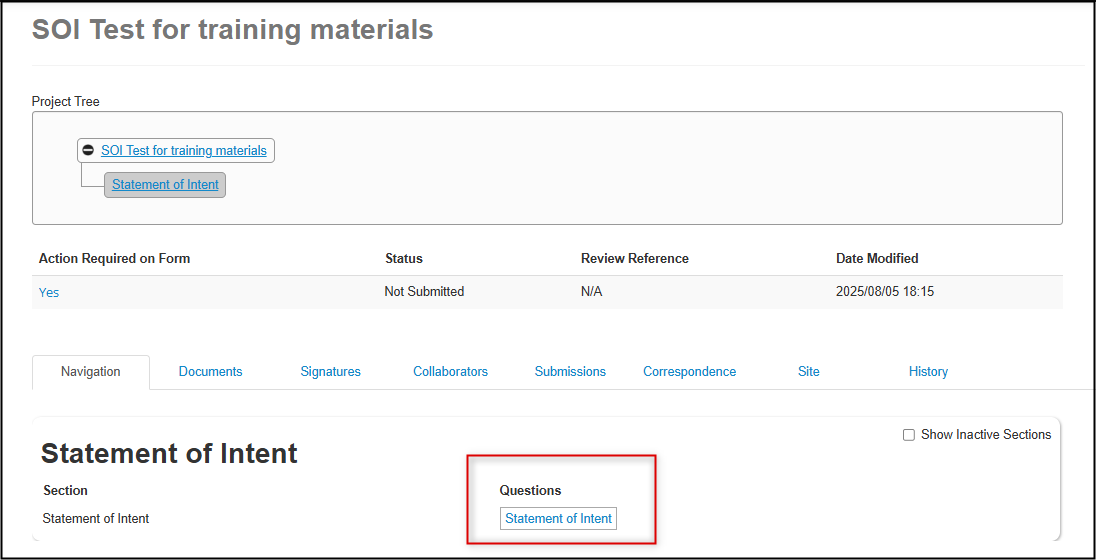This screenshot has height=560, width=1096.
Task: Click Statement of Intent text under Section
Action: tap(96, 519)
